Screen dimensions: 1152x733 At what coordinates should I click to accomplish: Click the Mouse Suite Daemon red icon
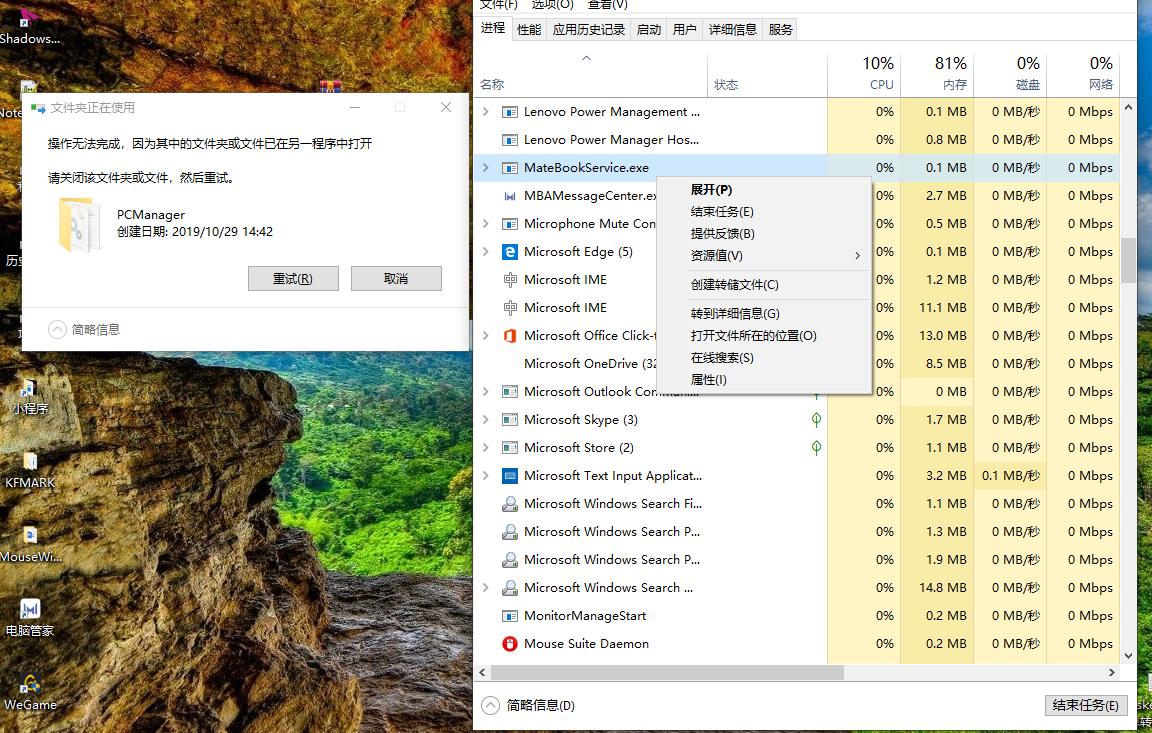pos(510,643)
